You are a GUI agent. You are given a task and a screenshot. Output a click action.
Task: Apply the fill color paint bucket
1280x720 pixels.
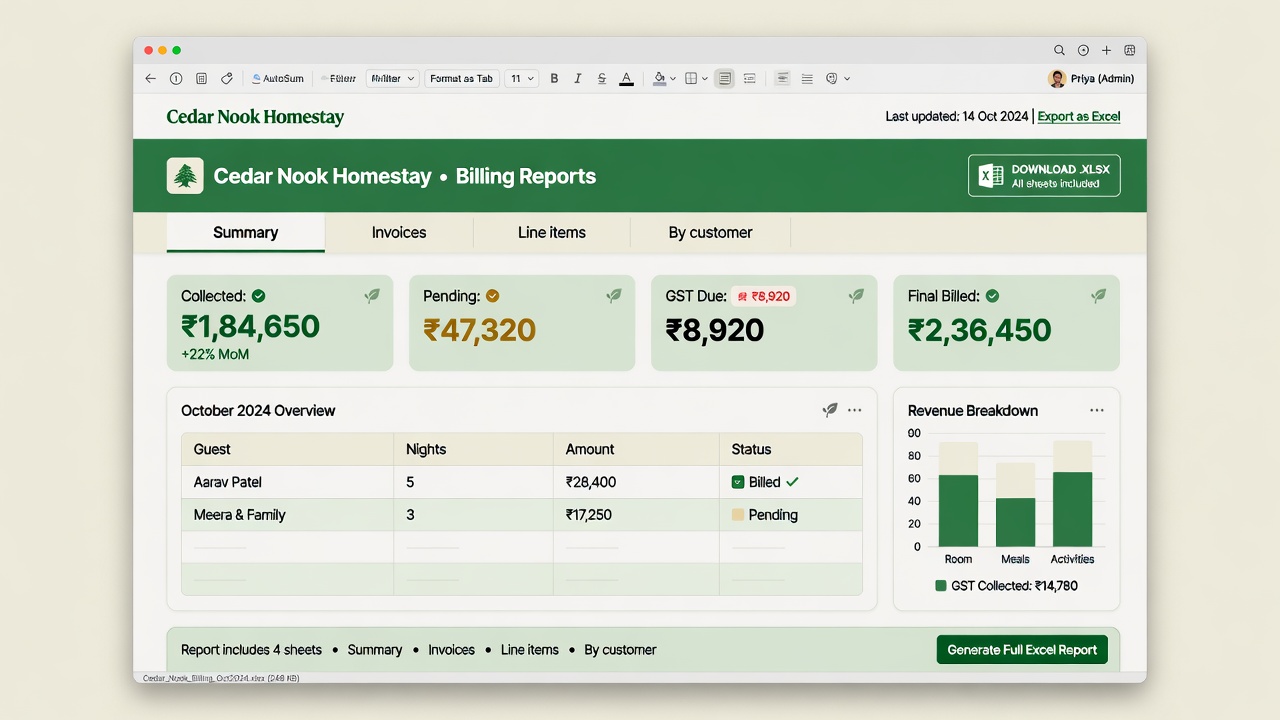(659, 78)
